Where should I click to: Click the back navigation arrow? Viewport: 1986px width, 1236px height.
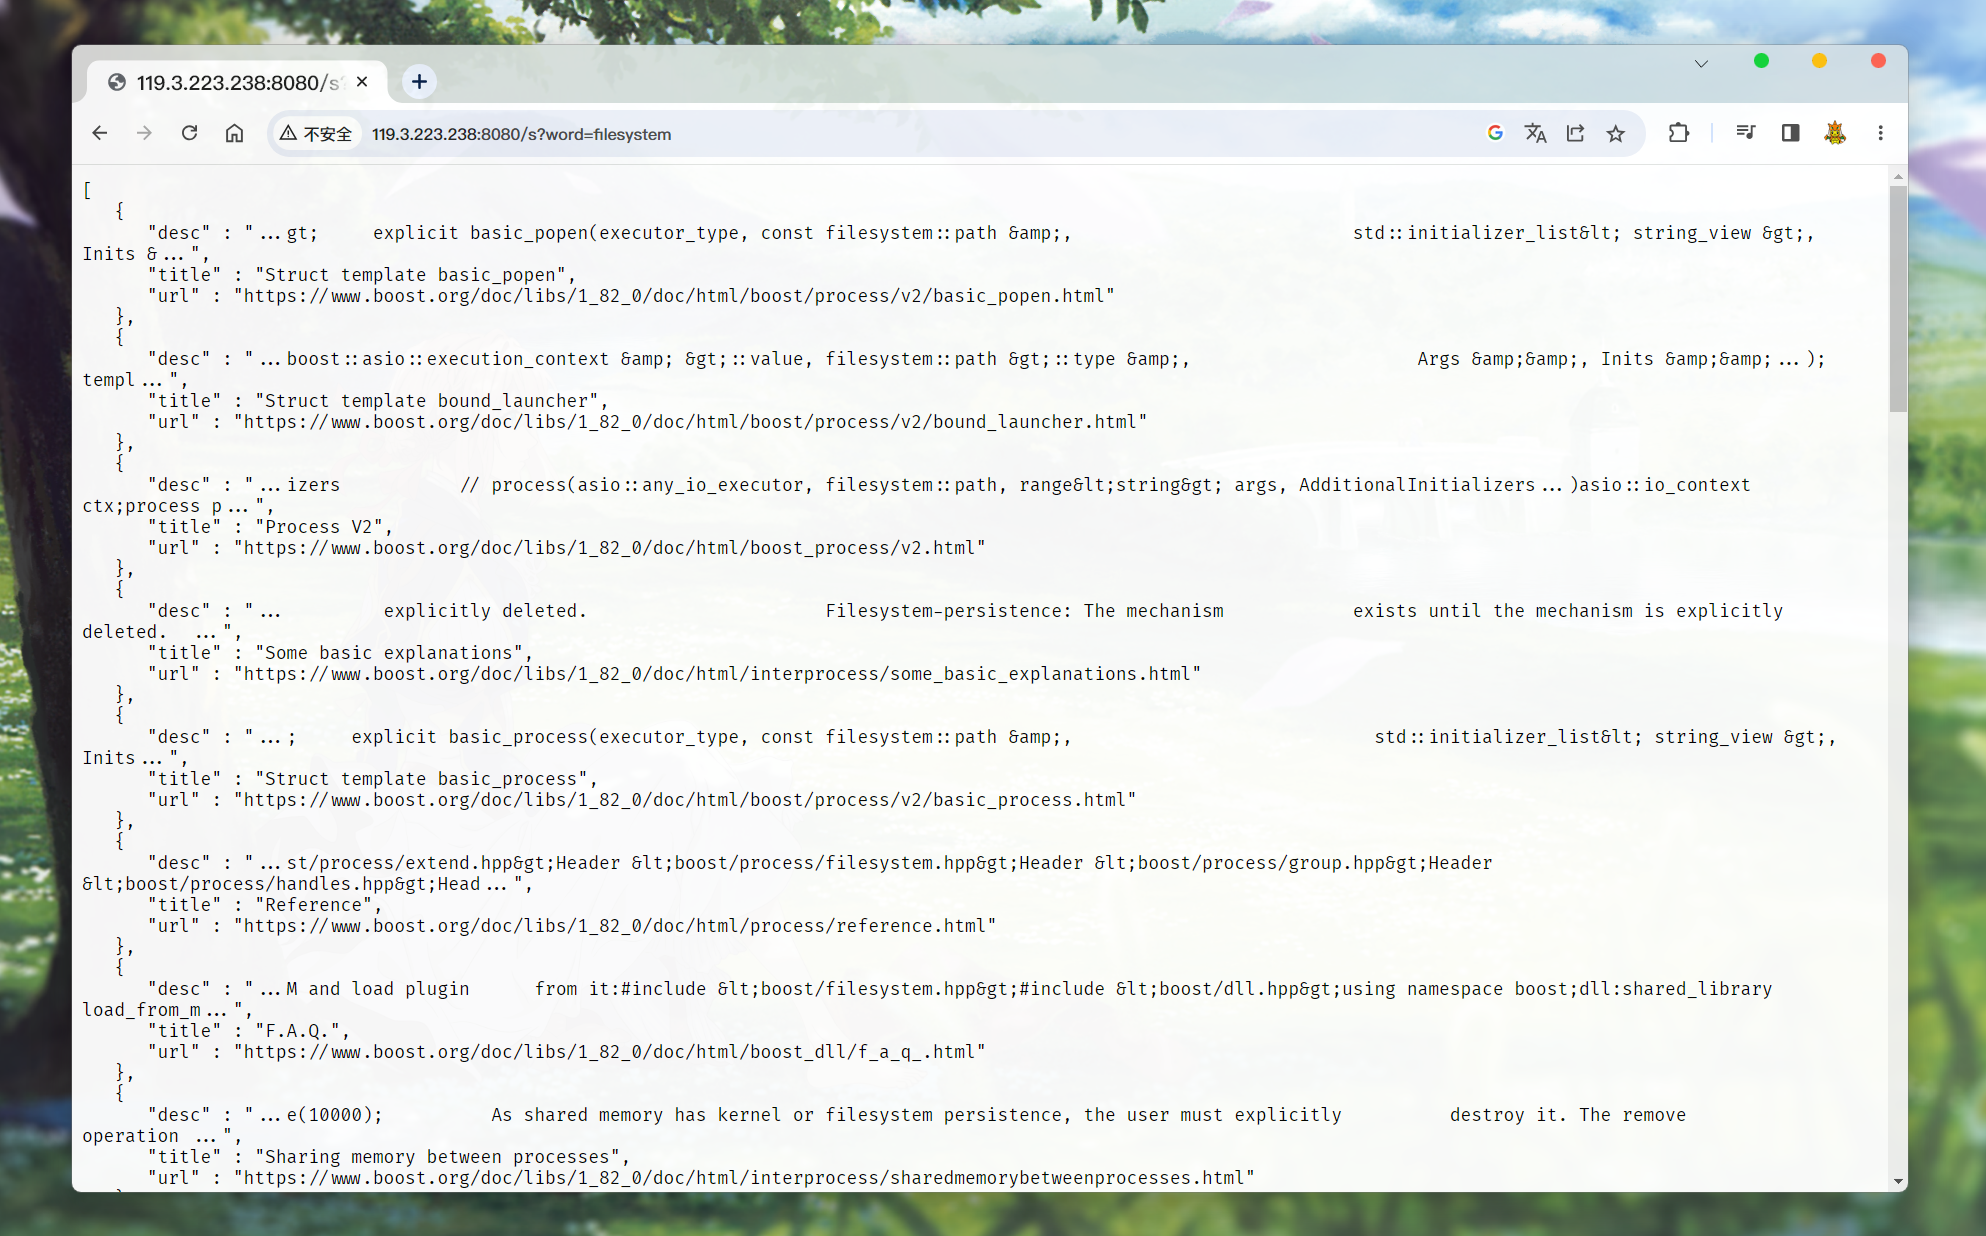tap(99, 133)
